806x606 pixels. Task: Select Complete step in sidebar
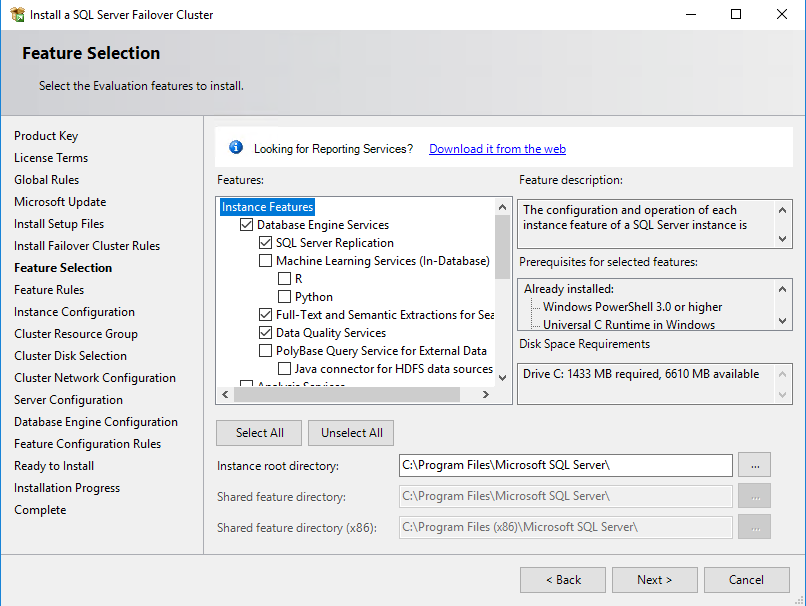tap(40, 510)
